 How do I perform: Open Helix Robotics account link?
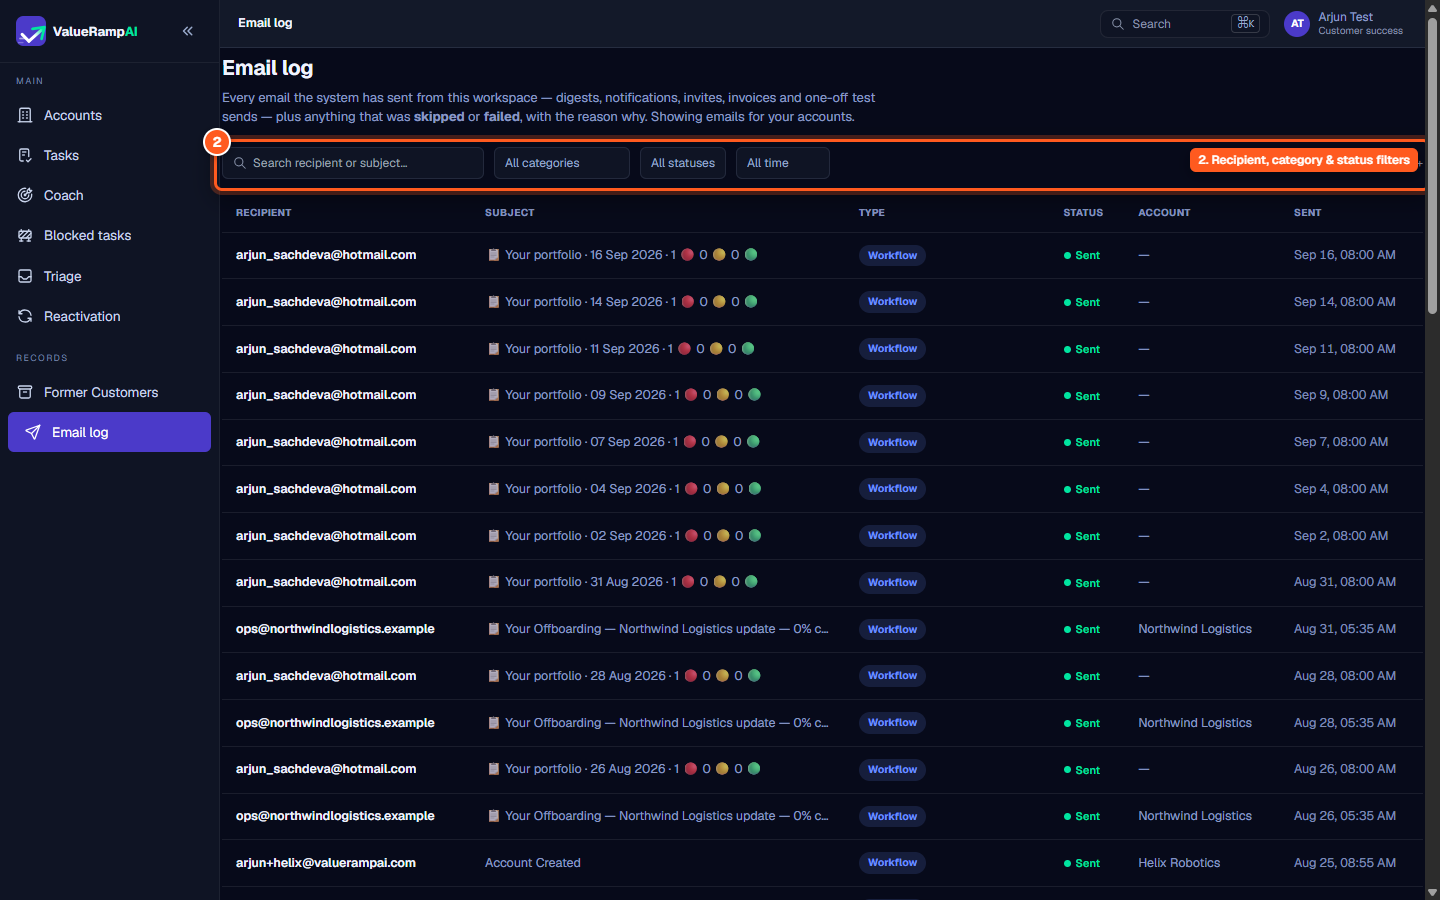click(1179, 863)
